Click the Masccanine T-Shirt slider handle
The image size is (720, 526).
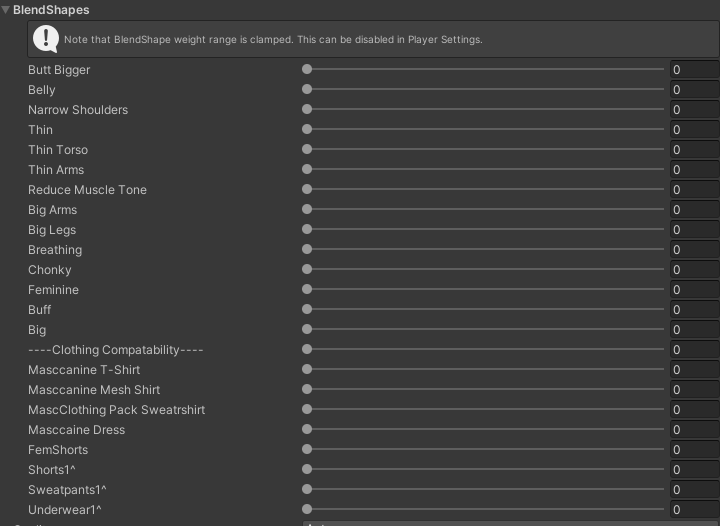pos(307,370)
